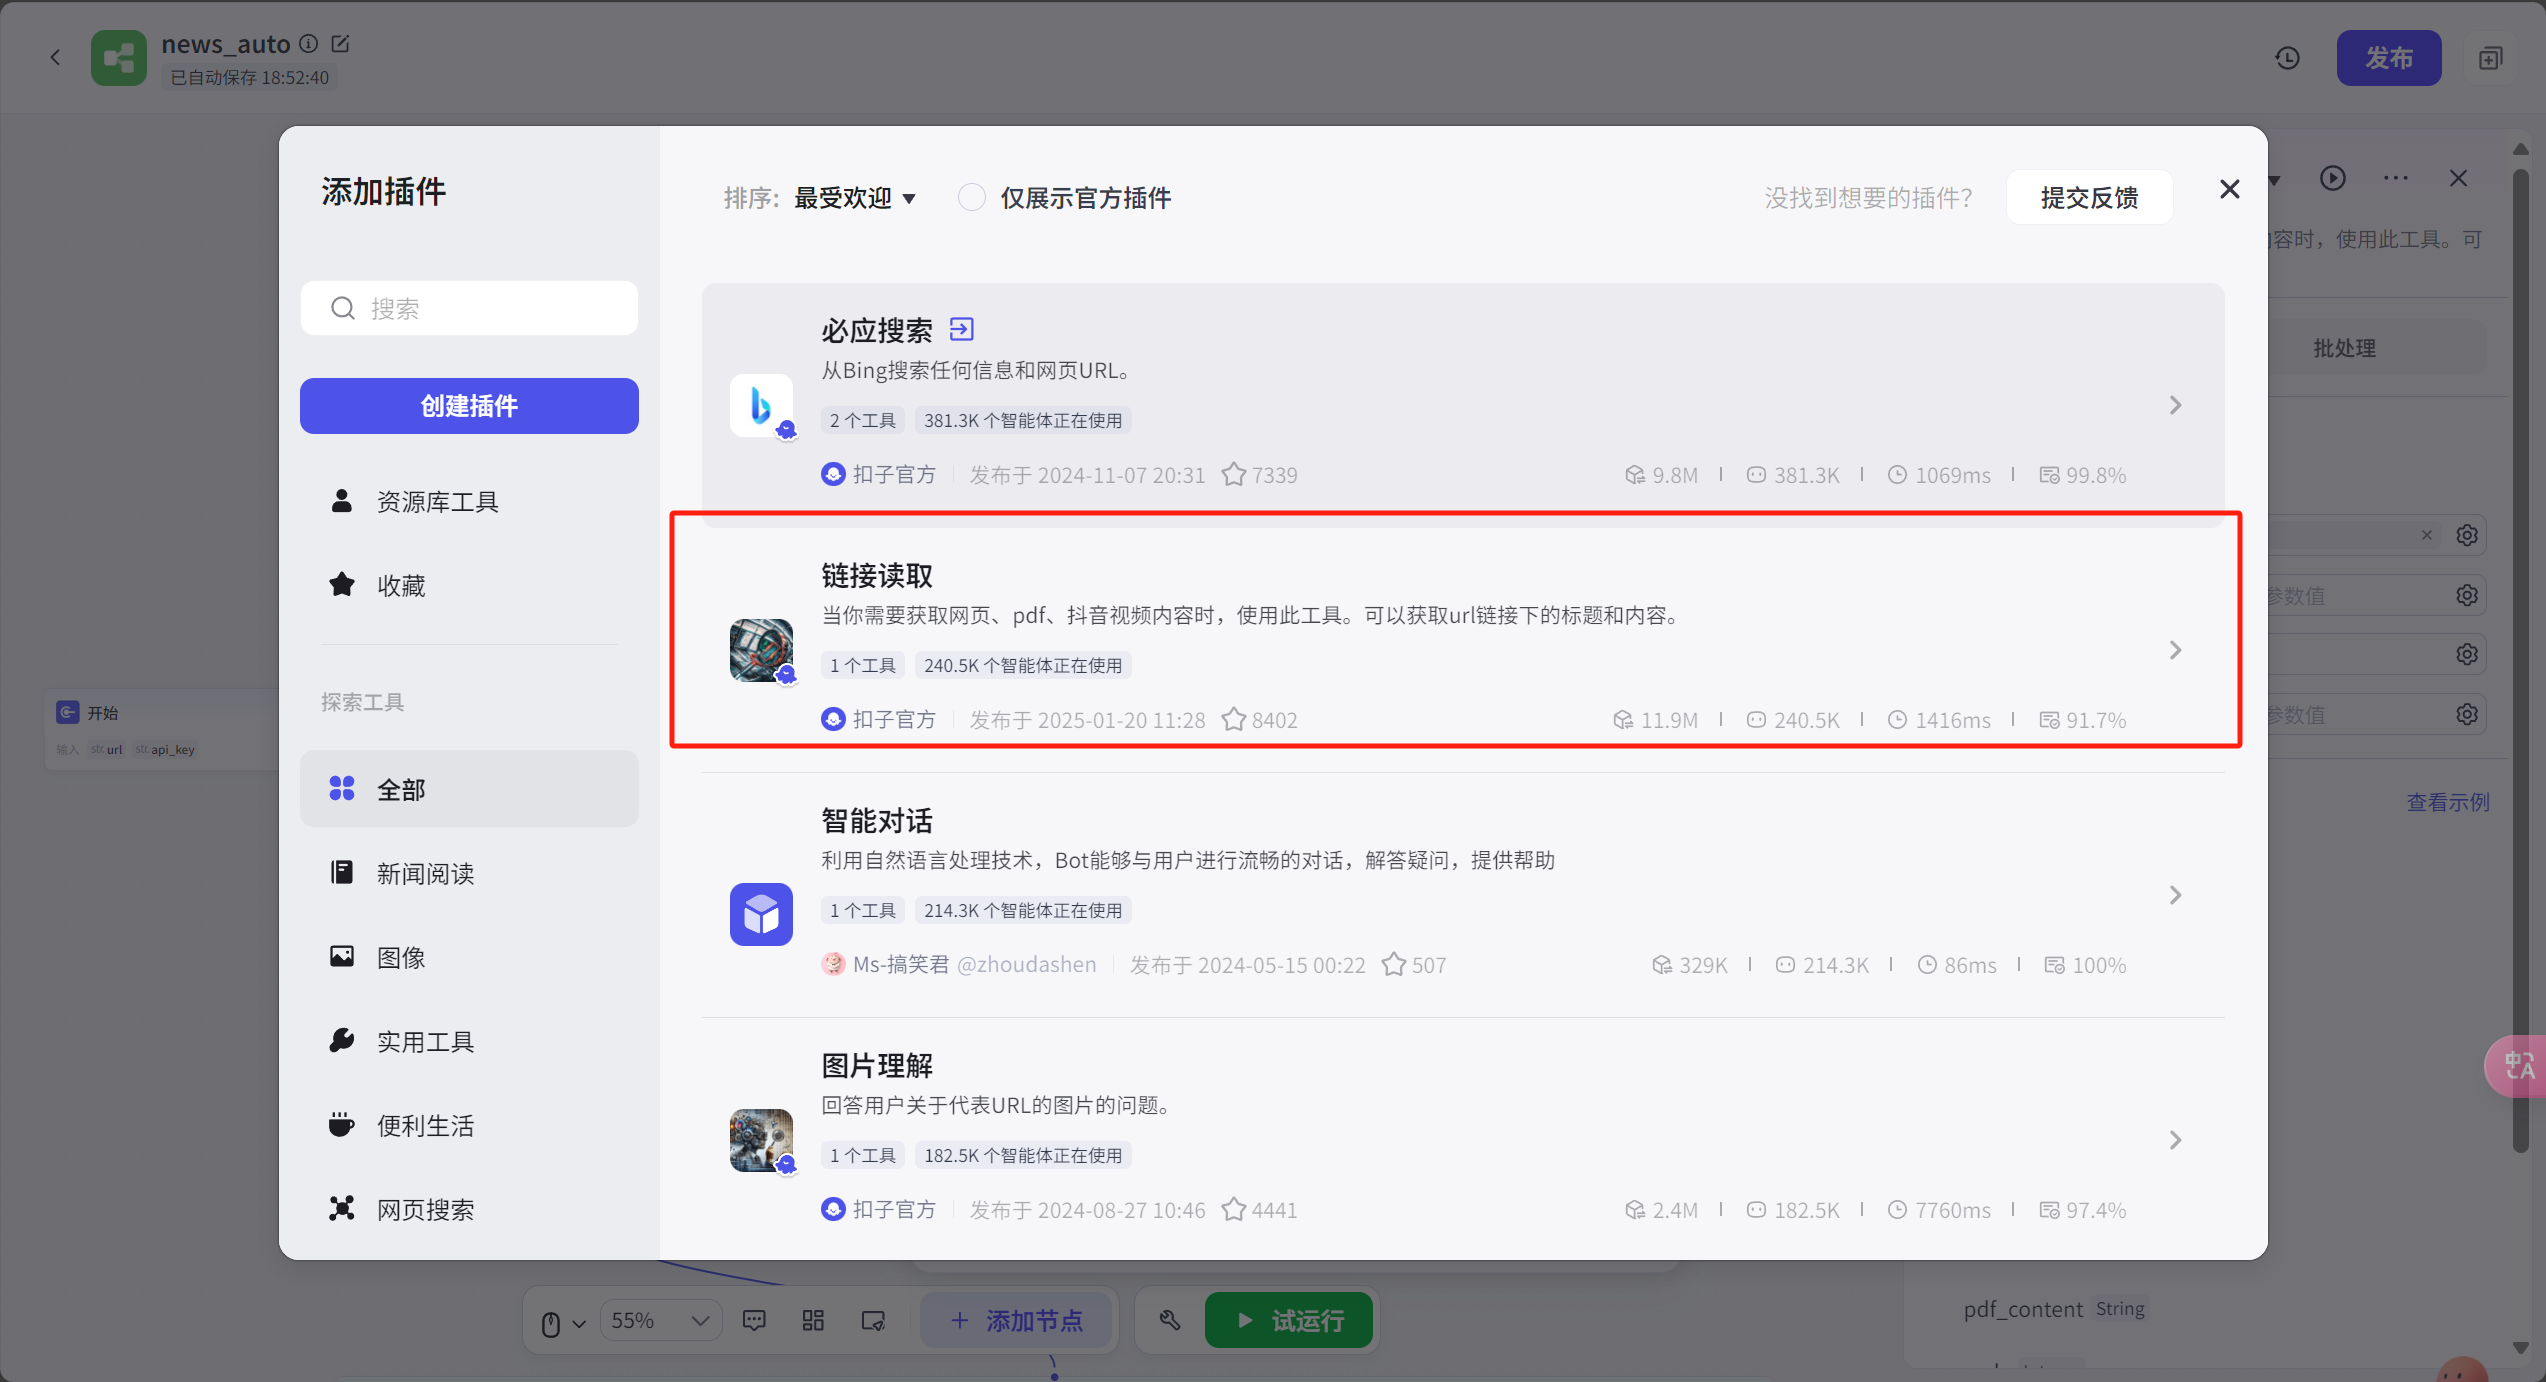Click the 必应搜索 Bing plugin icon
2546x1382 pixels.
(x=761, y=405)
